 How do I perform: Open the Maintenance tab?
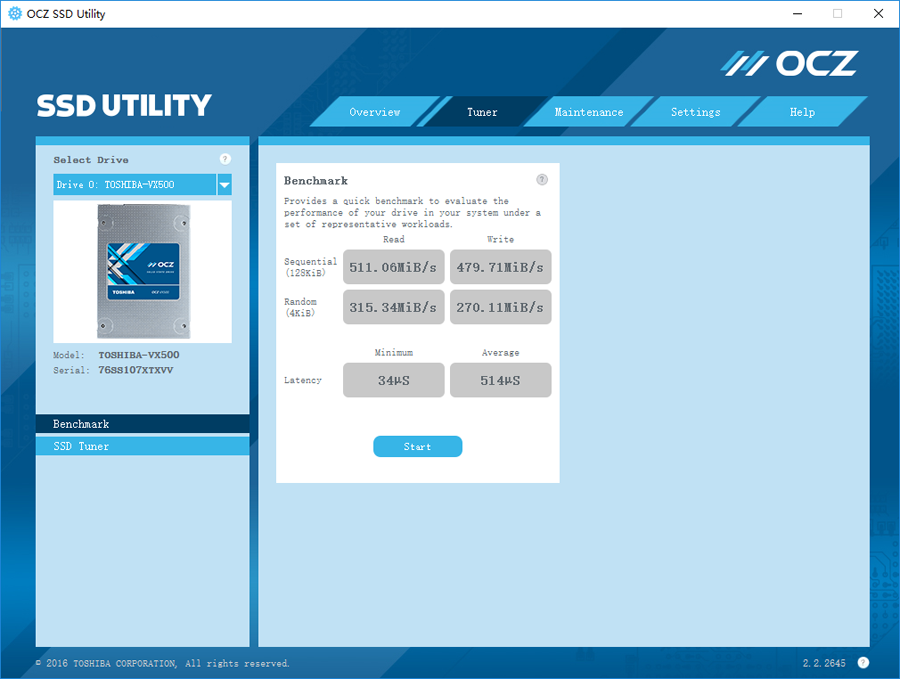coord(589,112)
